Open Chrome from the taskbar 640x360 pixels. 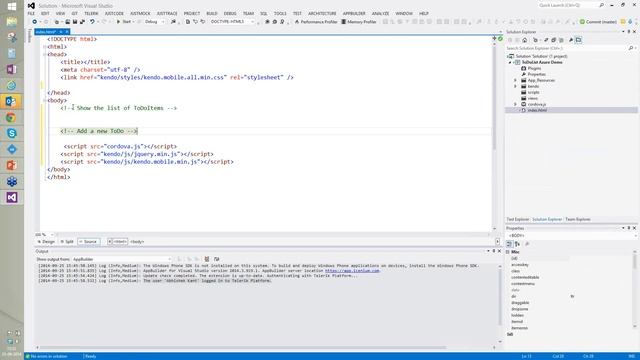point(11,118)
